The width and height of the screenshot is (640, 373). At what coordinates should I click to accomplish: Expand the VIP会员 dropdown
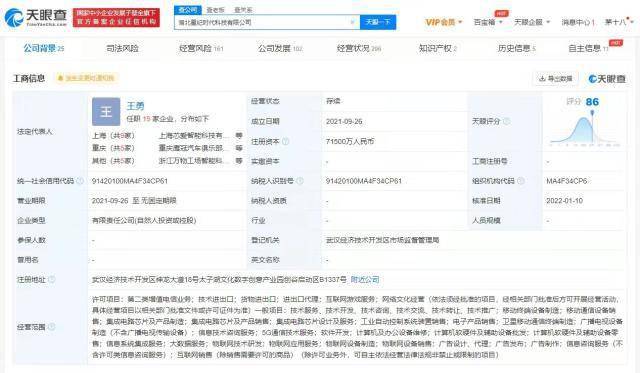[x=444, y=22]
